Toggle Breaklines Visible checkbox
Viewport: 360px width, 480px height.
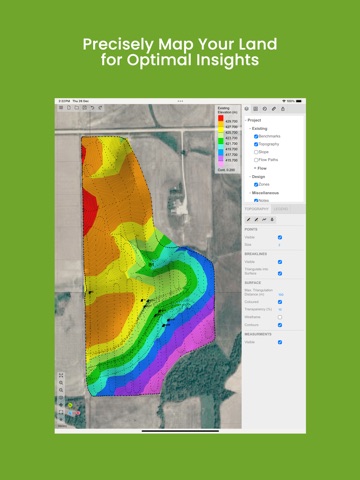click(x=280, y=262)
